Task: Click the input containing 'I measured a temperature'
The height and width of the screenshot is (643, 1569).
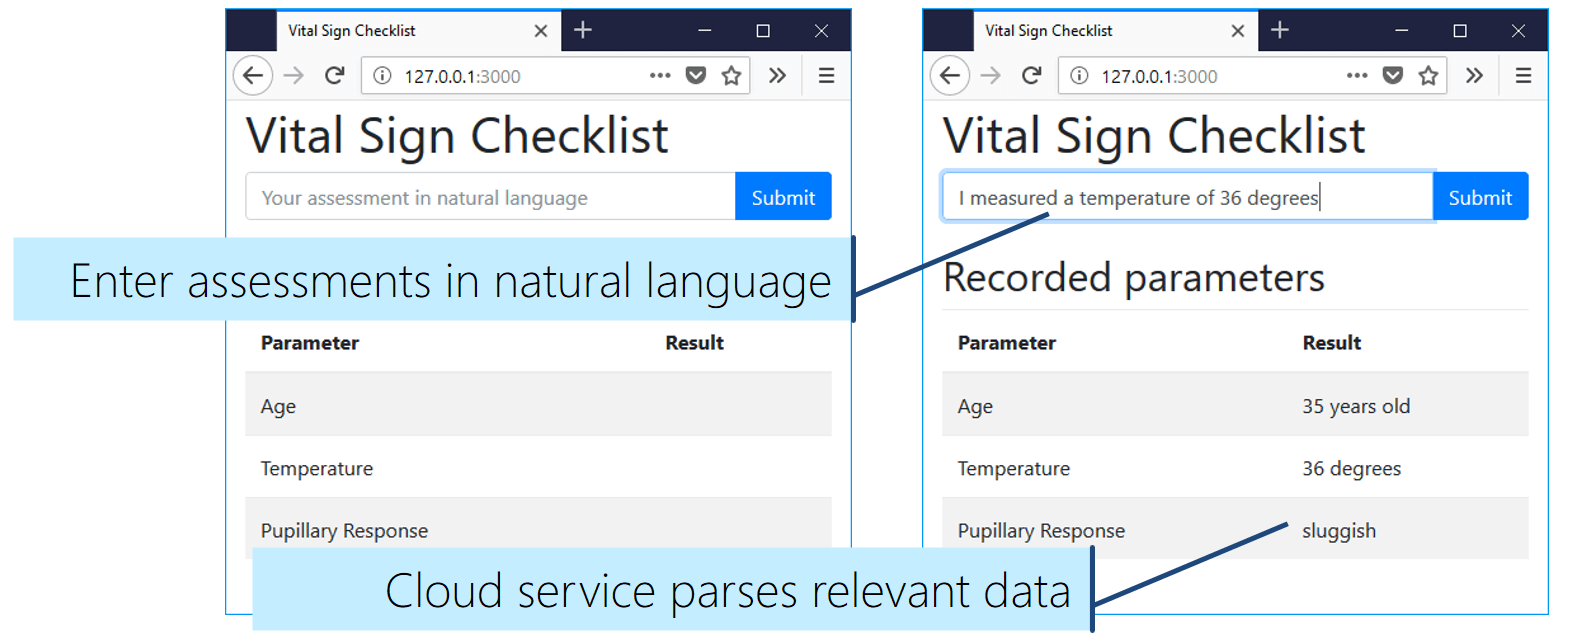Action: click(x=1186, y=197)
